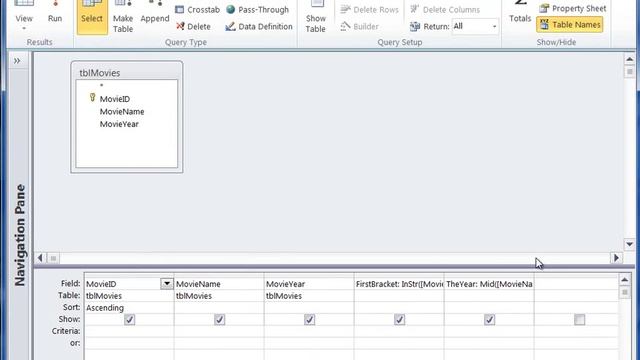Check Show box in empty last column

click(579, 320)
